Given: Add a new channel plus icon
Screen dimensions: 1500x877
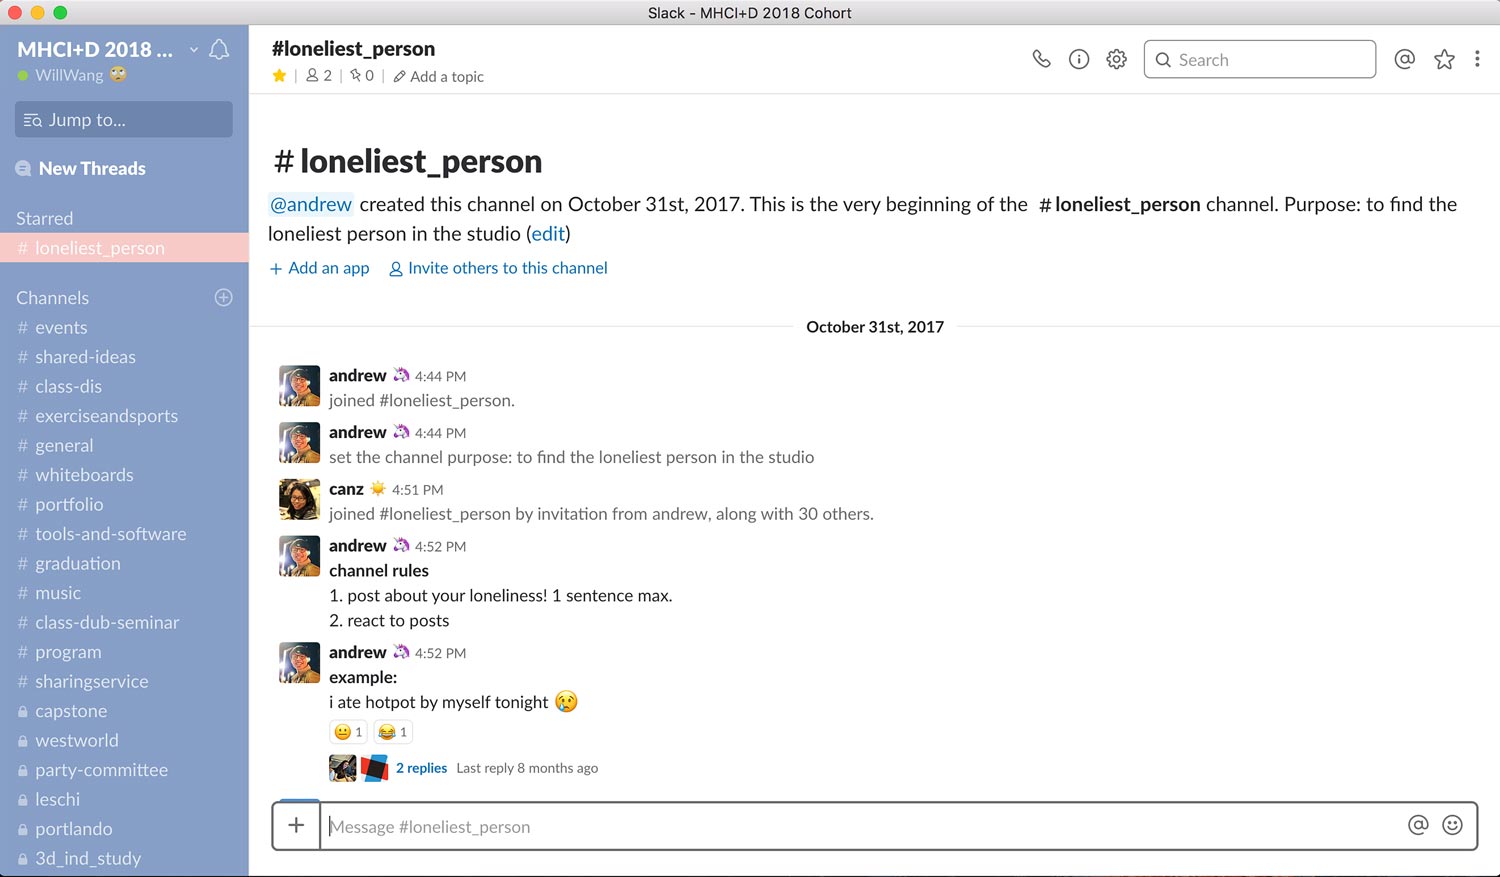Looking at the screenshot, I should coord(224,297).
